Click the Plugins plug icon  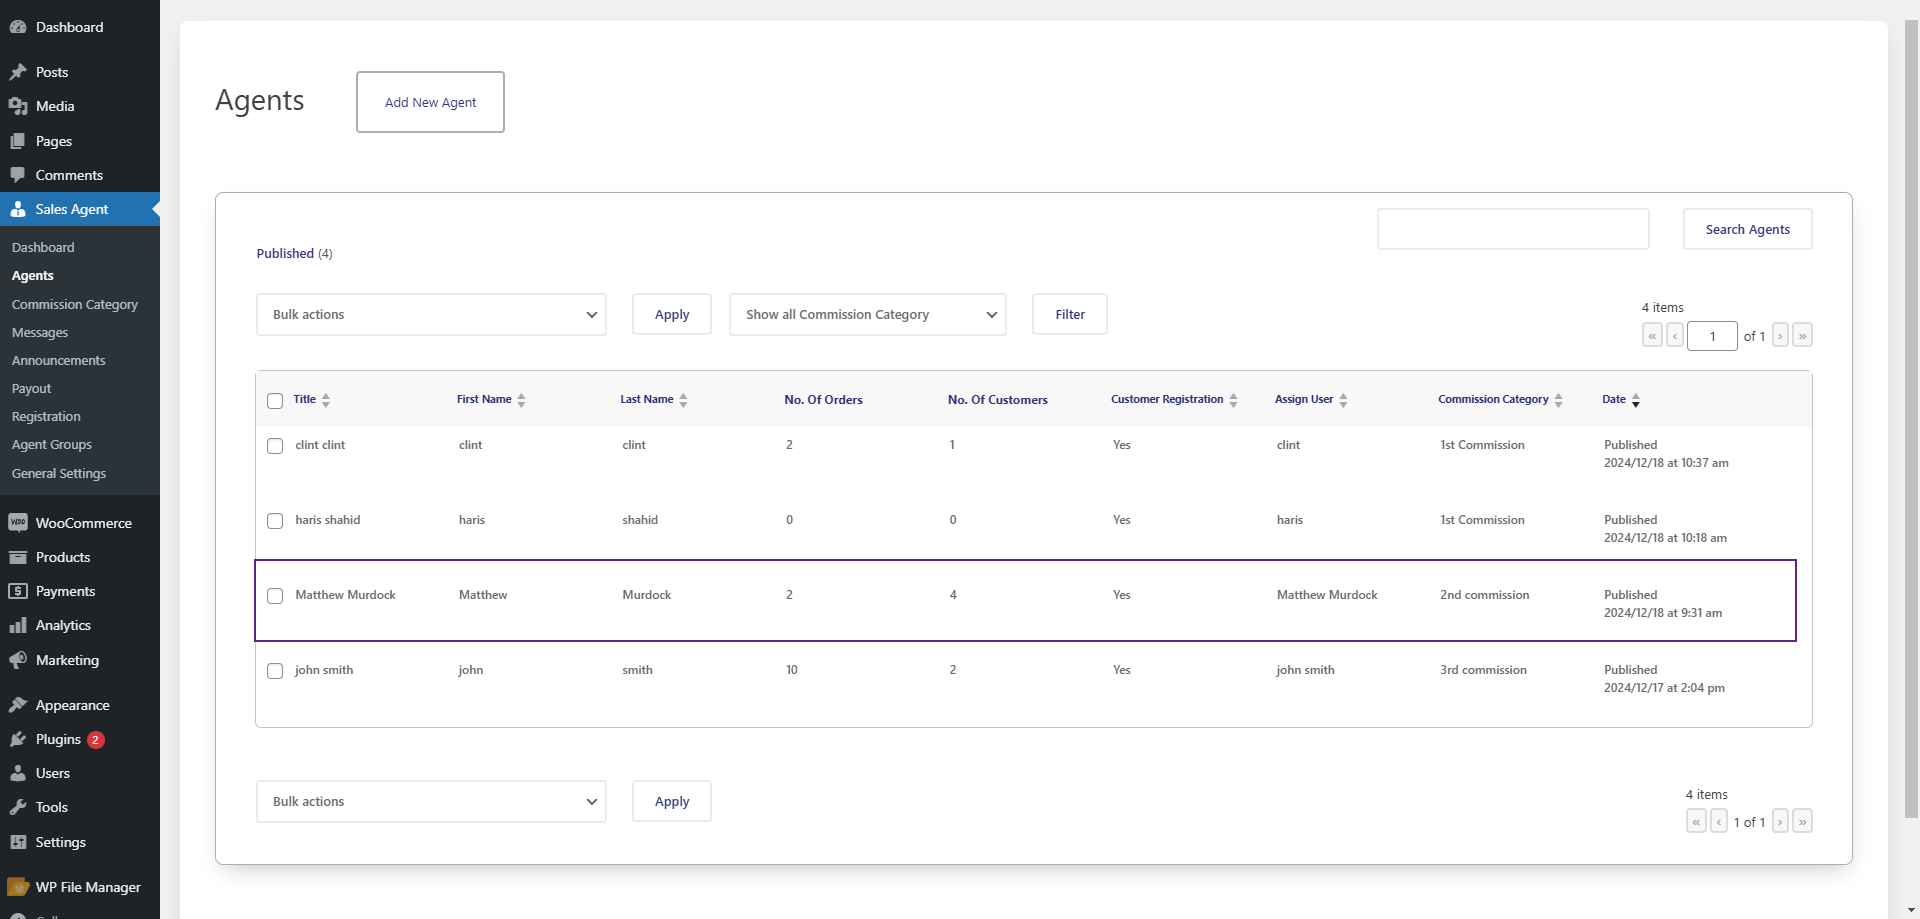[18, 739]
